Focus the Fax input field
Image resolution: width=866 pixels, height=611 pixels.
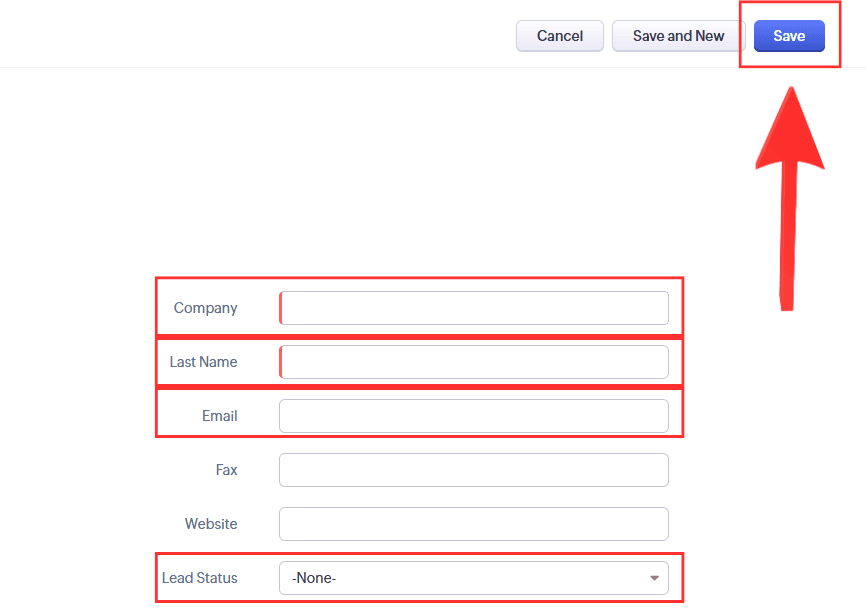click(x=474, y=470)
